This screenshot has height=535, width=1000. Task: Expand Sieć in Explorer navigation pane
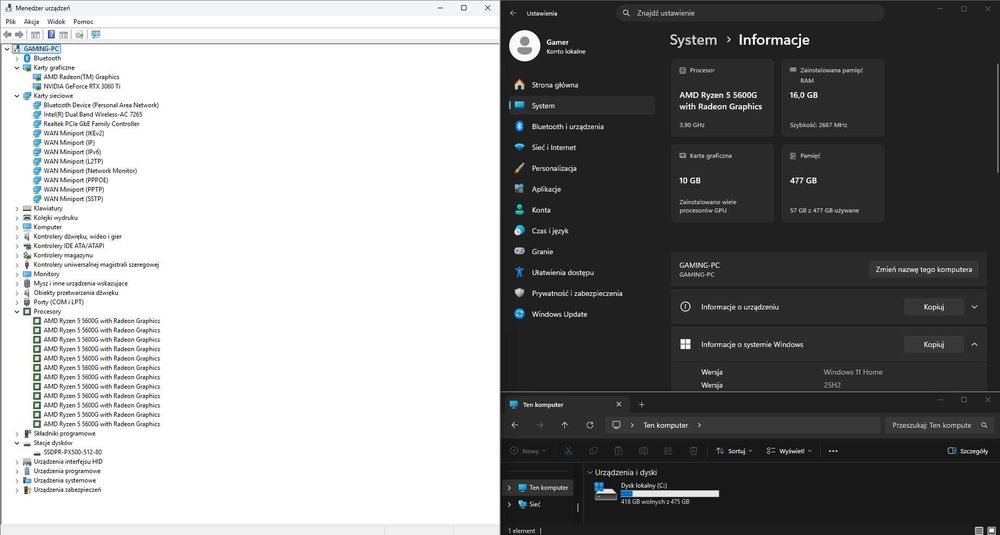coord(509,504)
